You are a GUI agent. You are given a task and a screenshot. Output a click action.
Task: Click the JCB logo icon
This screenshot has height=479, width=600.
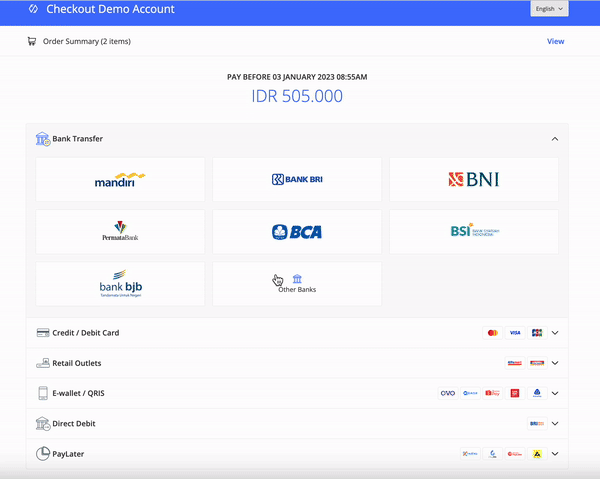pyautogui.click(x=537, y=333)
